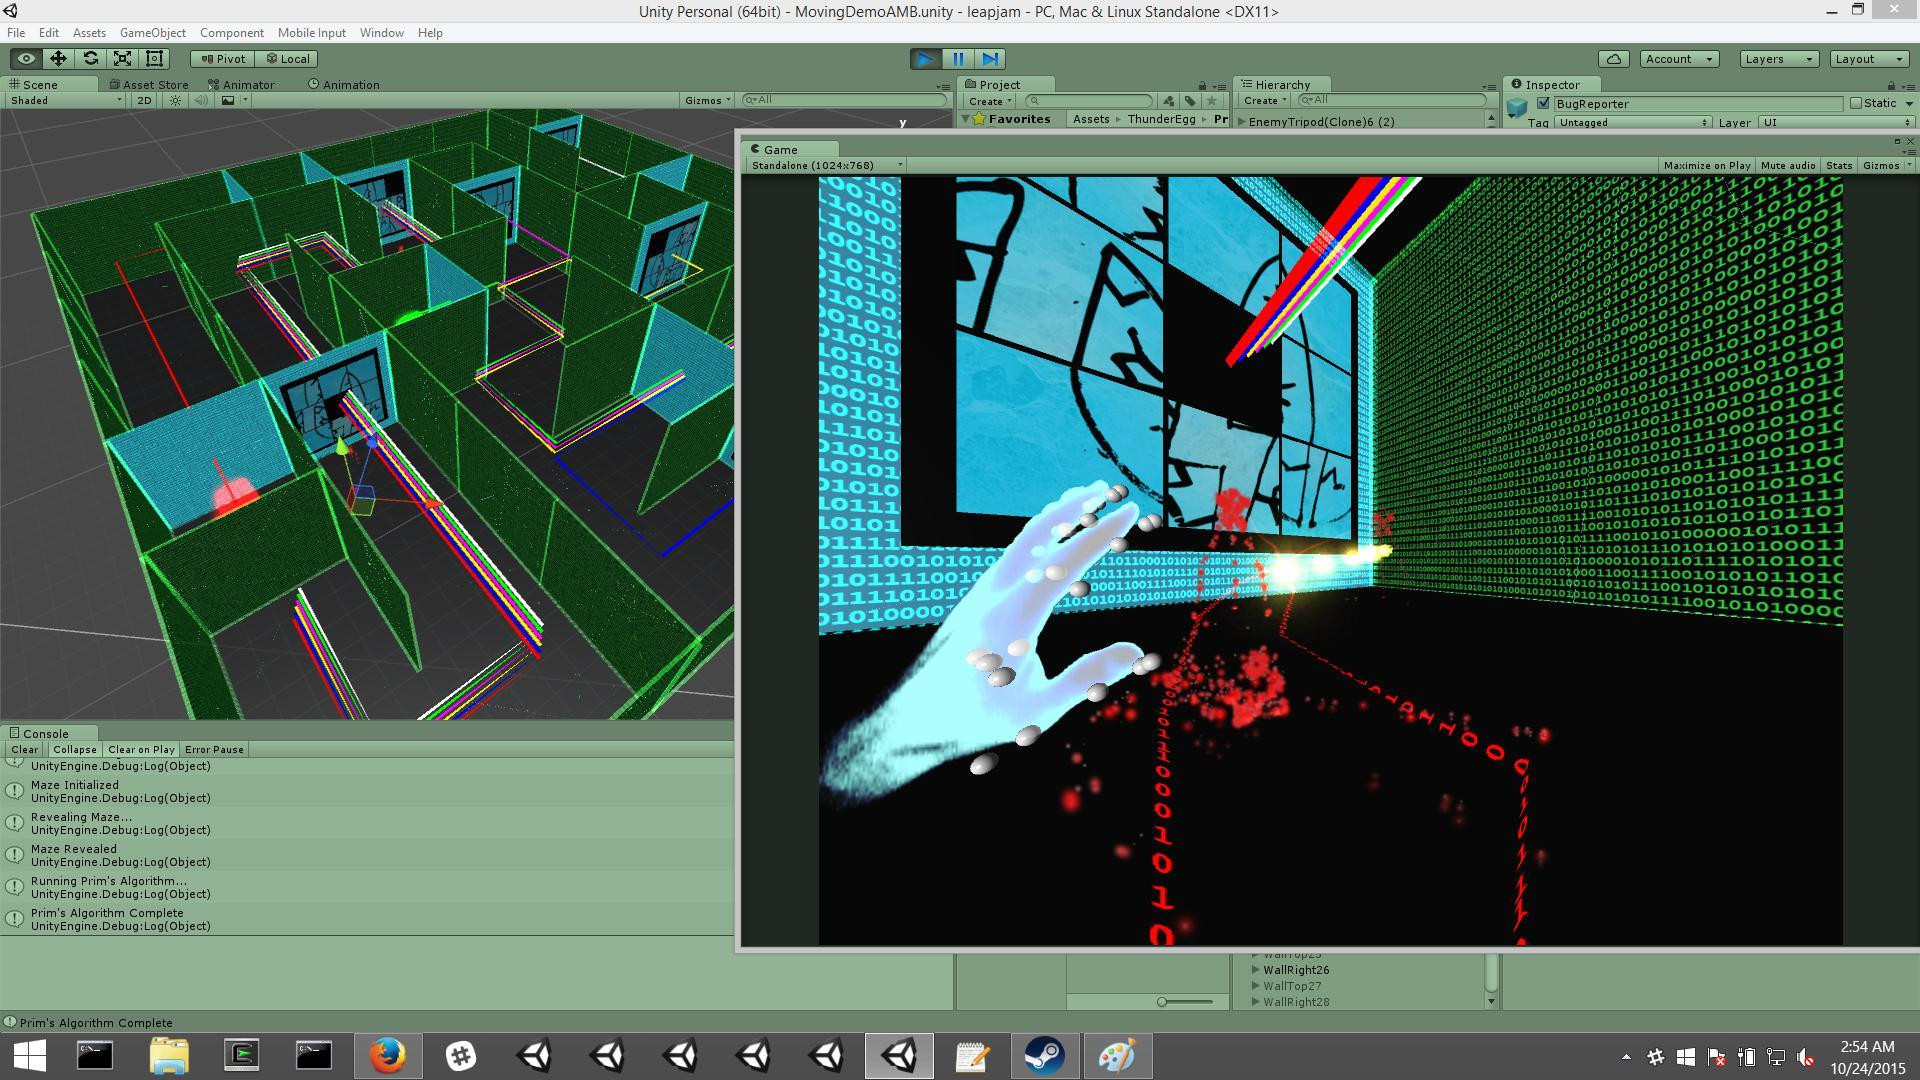Enable the Static checkbox
Screen dimensions: 1920x1080
point(1856,103)
